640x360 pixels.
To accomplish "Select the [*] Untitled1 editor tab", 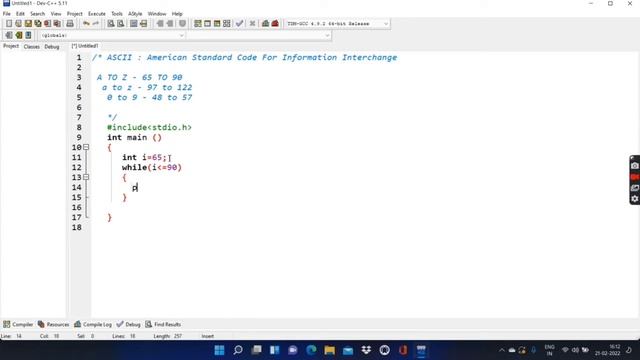I will [85, 46].
